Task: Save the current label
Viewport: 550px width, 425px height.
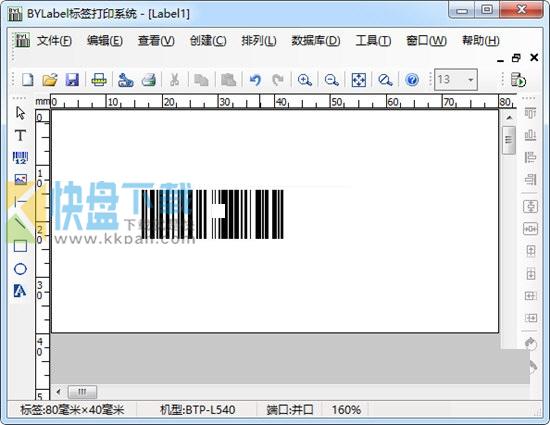Action: tap(72, 80)
